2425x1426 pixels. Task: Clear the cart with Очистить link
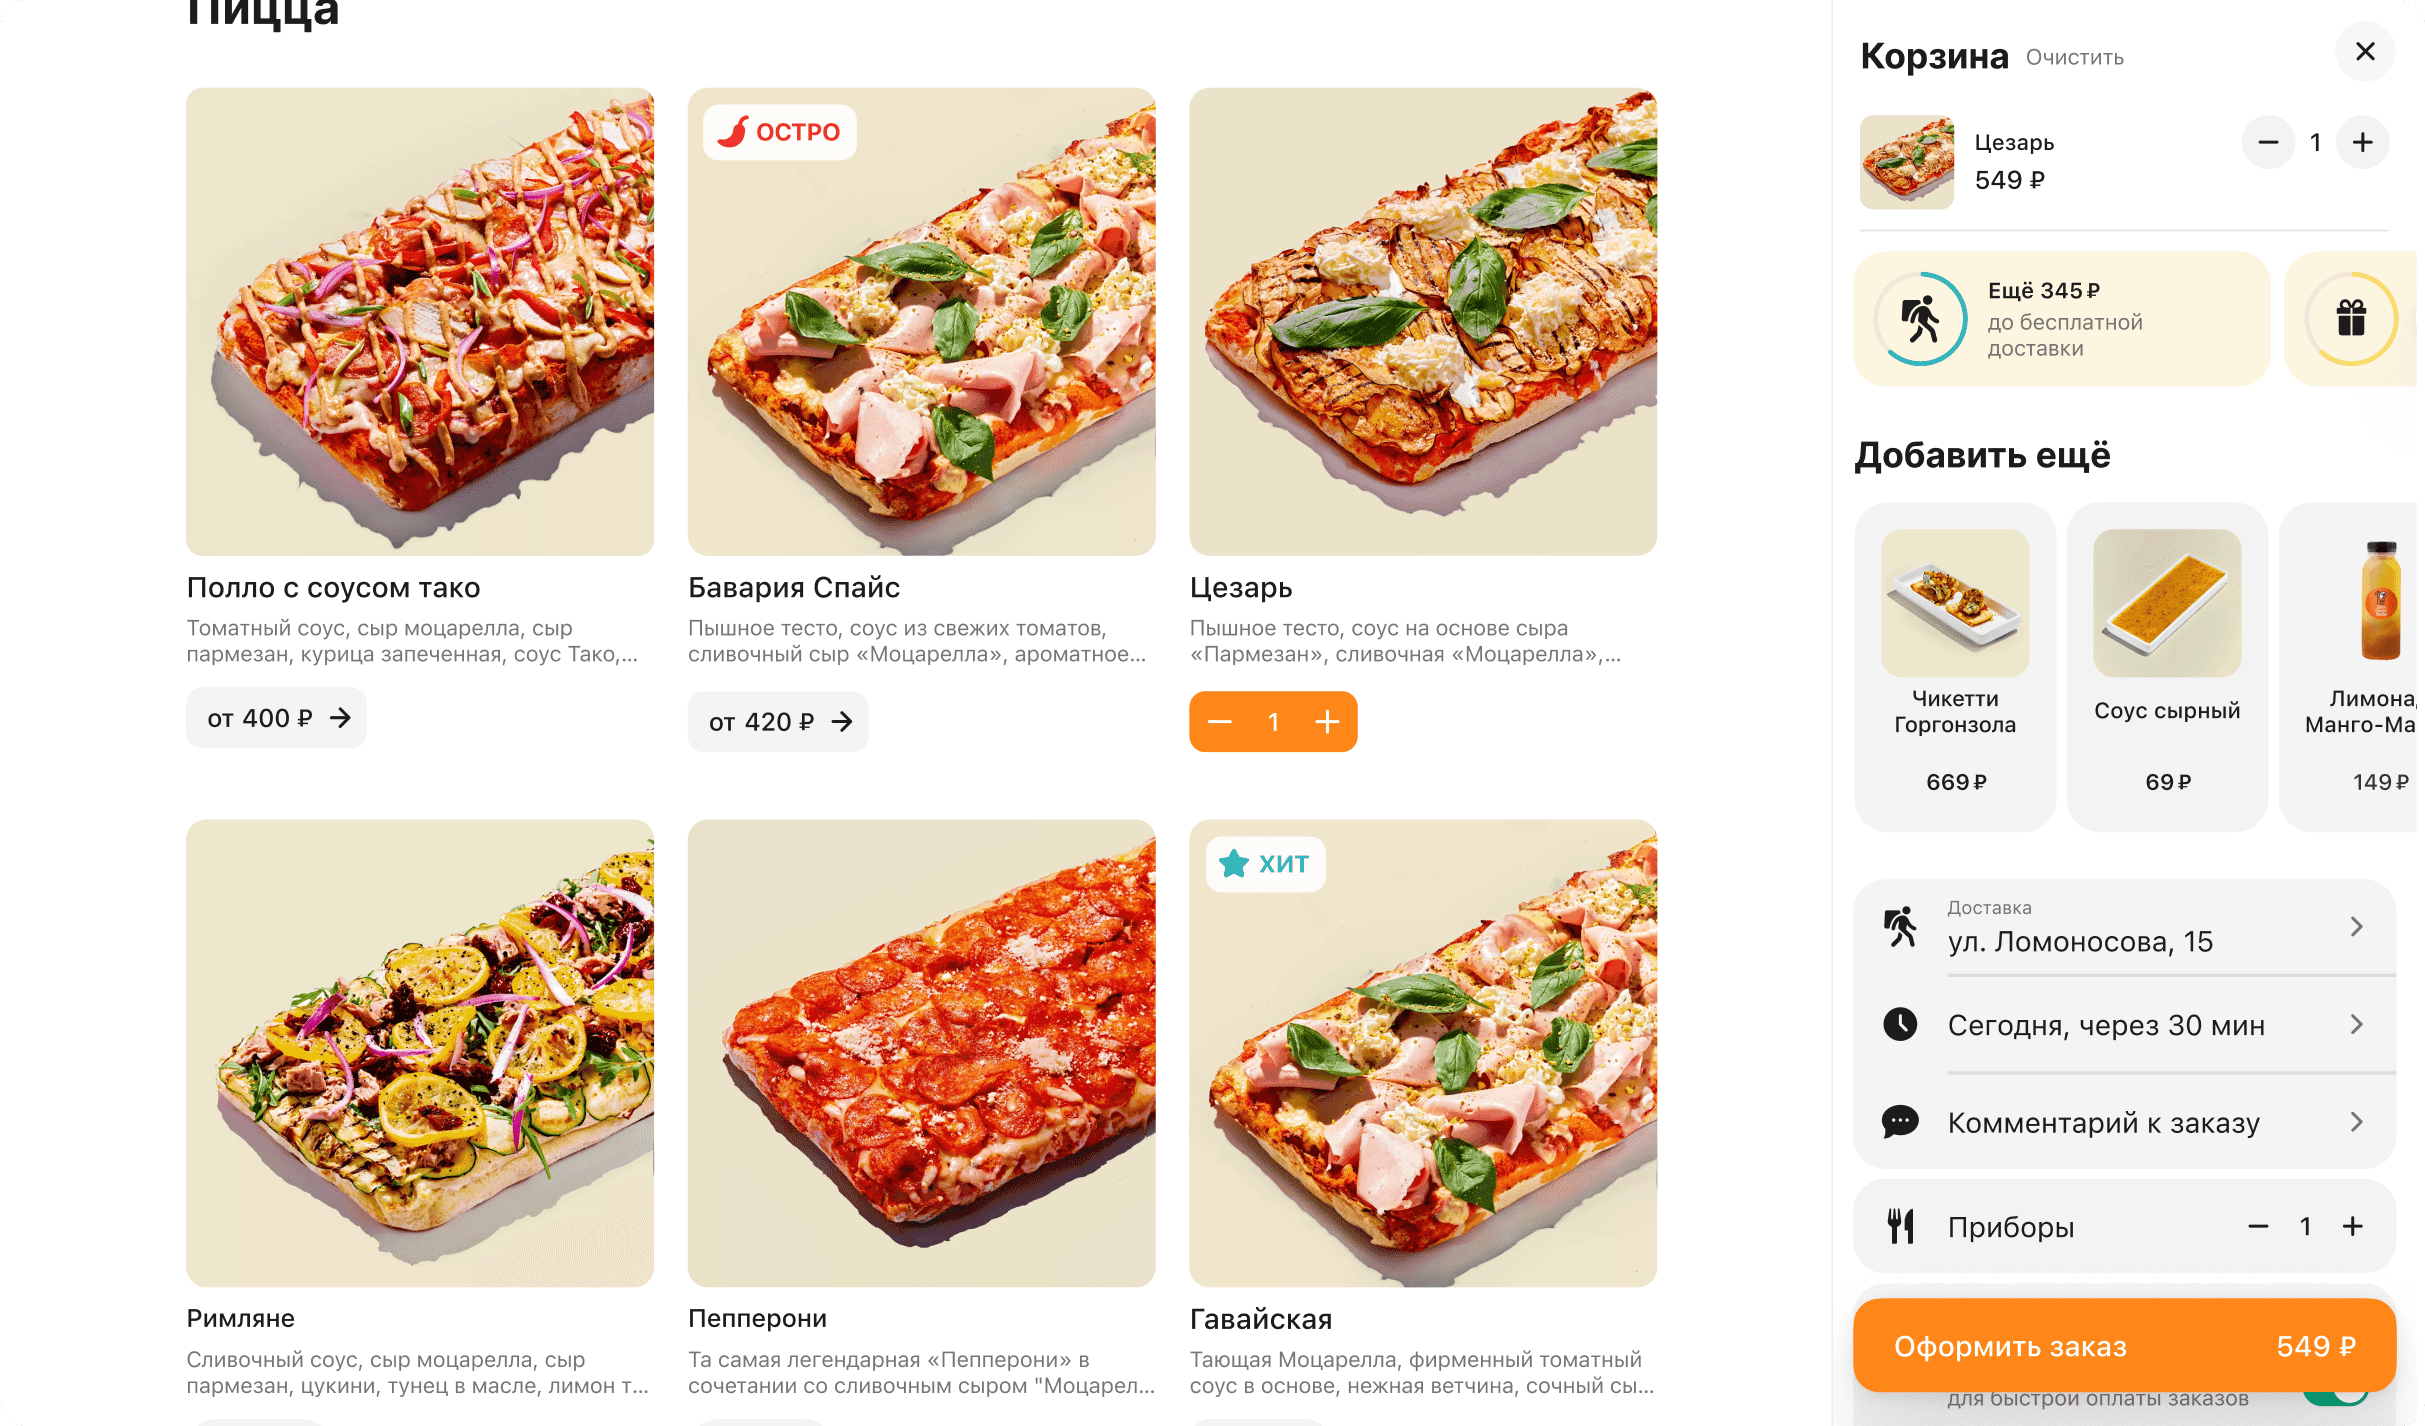point(2074,58)
